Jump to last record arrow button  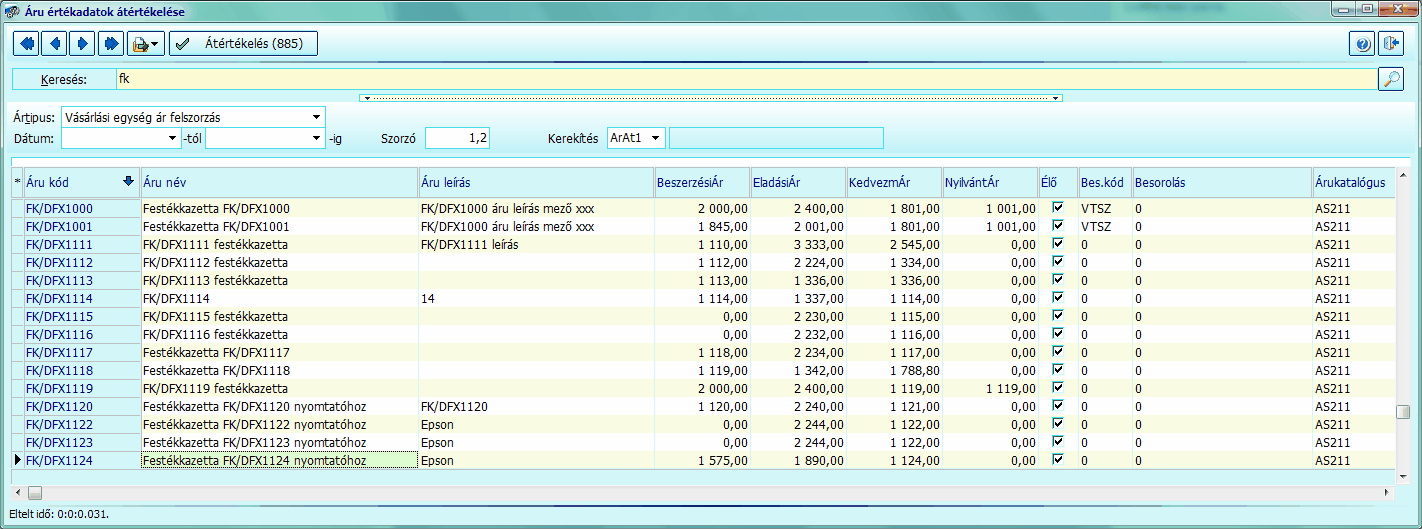coord(110,44)
